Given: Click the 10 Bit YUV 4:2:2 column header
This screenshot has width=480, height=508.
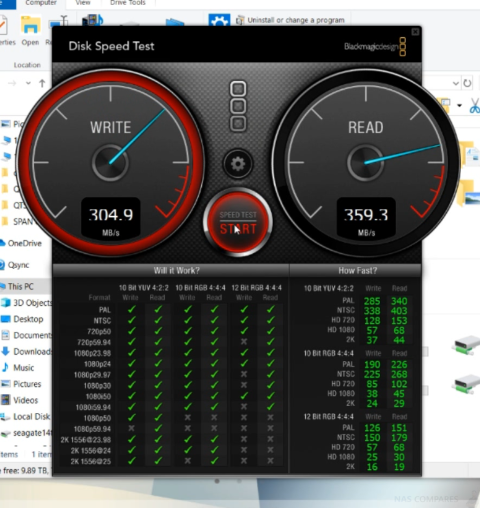Looking at the screenshot, I should 144,288.
